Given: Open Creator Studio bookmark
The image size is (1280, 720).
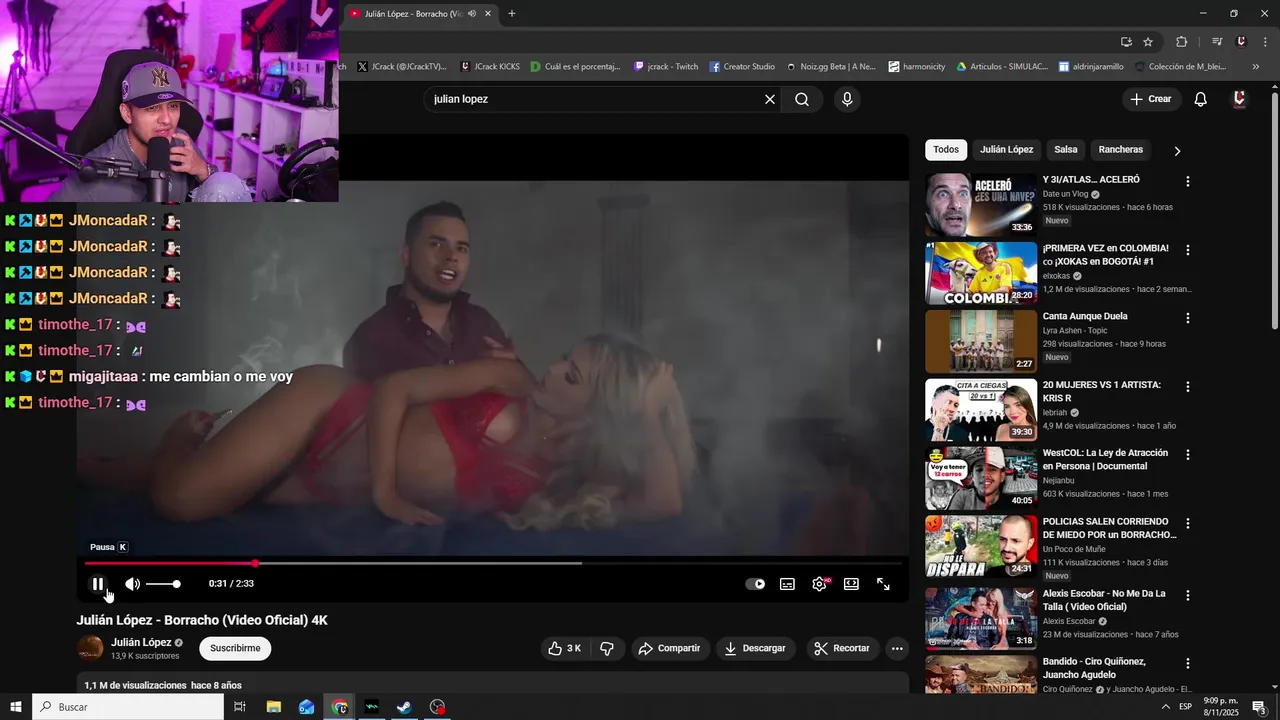Looking at the screenshot, I should pyautogui.click(x=742, y=67).
